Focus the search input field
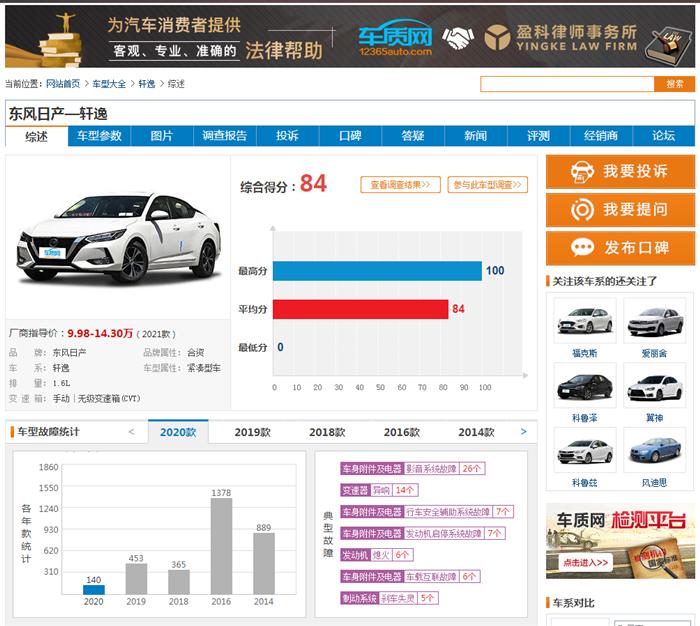This screenshot has width=700, height=626. coord(567,84)
